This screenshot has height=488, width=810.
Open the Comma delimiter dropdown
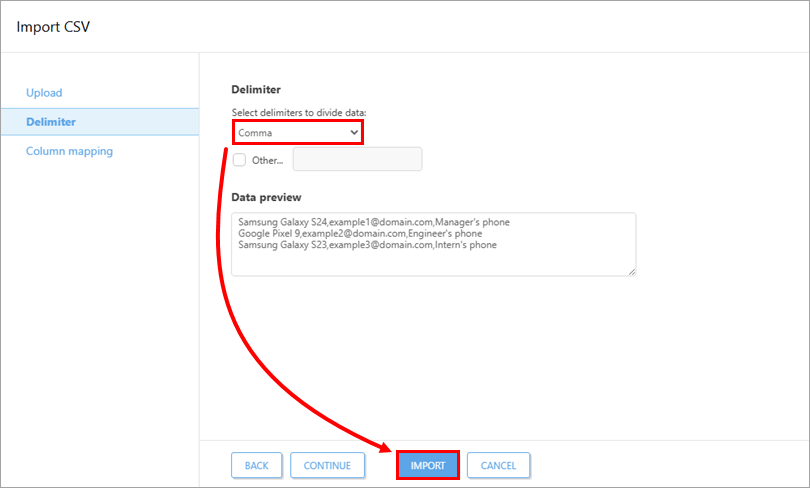[x=298, y=133]
